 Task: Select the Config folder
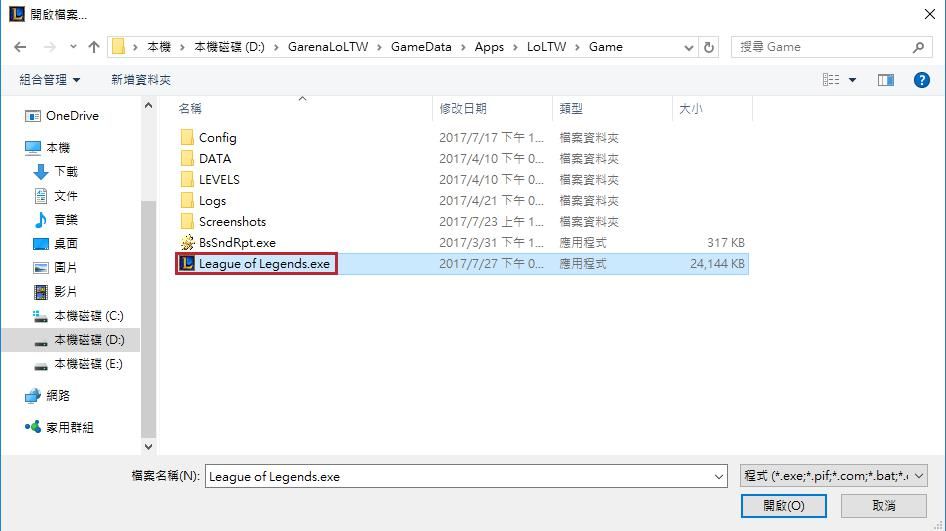tap(218, 138)
